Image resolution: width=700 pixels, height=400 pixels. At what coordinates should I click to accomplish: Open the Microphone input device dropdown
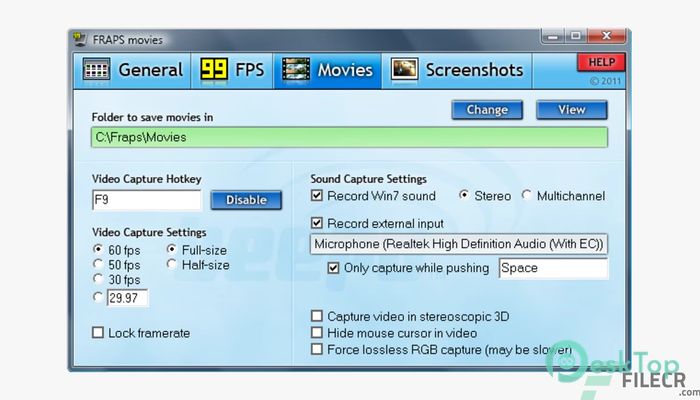pos(459,244)
